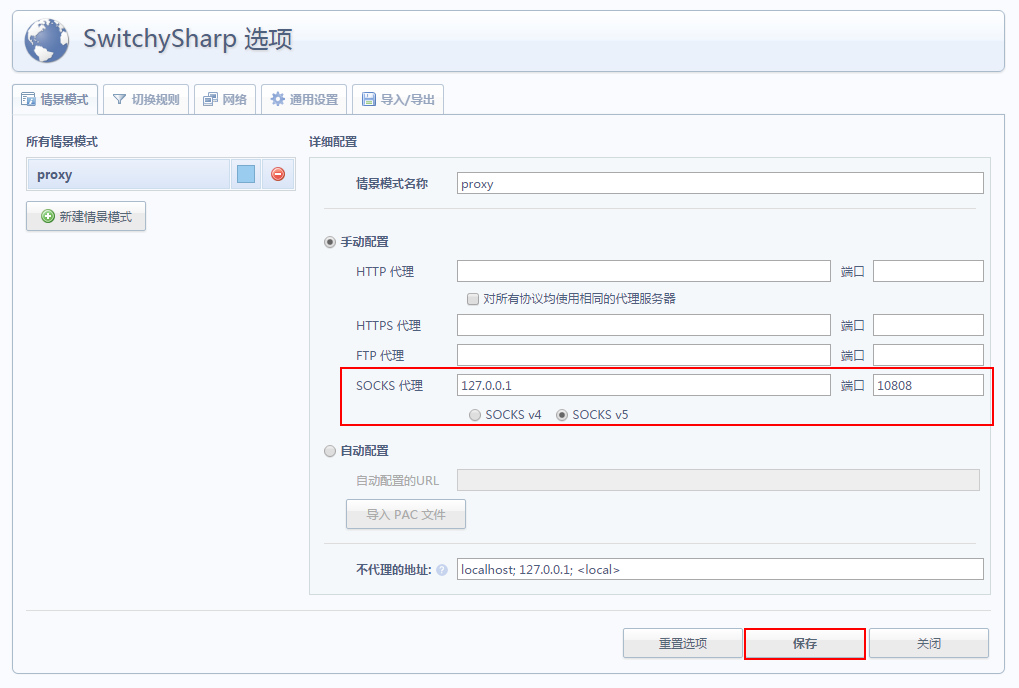
Task: Click the HTTP 代理 port field
Action: tap(928, 271)
